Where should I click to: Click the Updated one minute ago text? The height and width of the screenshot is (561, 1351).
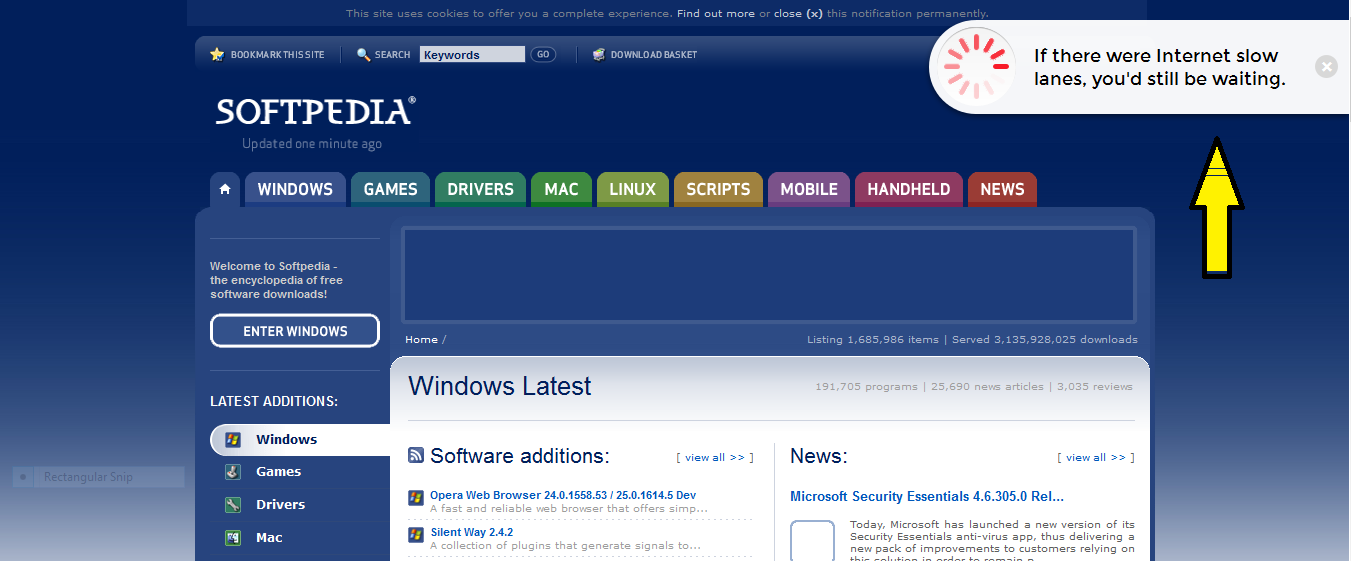(312, 144)
